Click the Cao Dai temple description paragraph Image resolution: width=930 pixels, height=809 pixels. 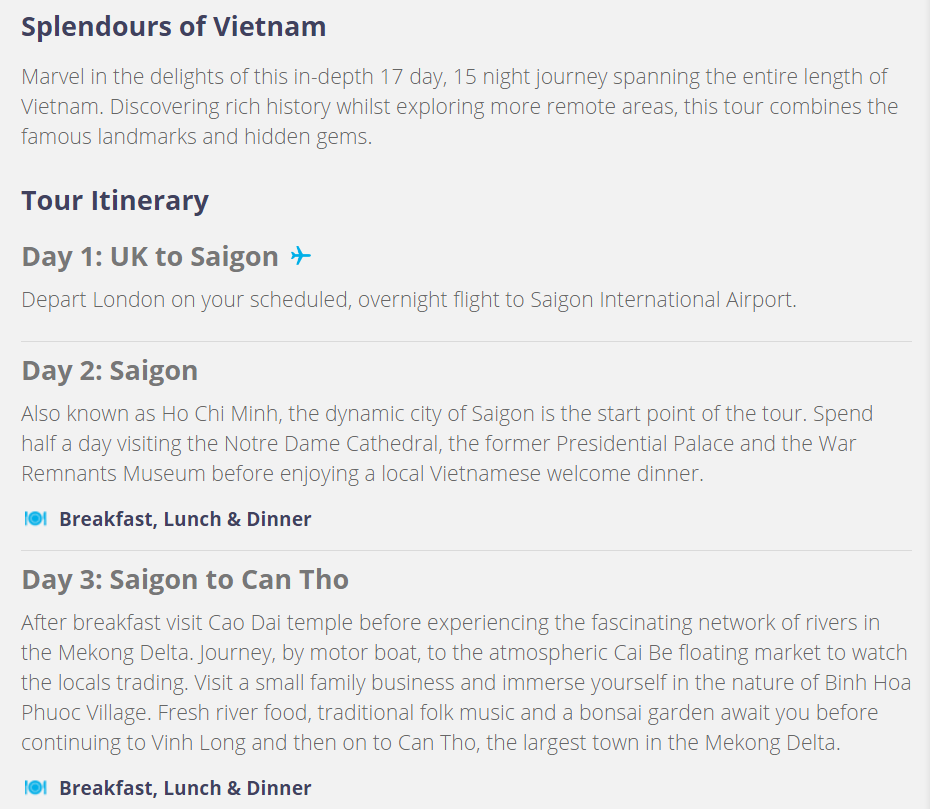(x=466, y=682)
